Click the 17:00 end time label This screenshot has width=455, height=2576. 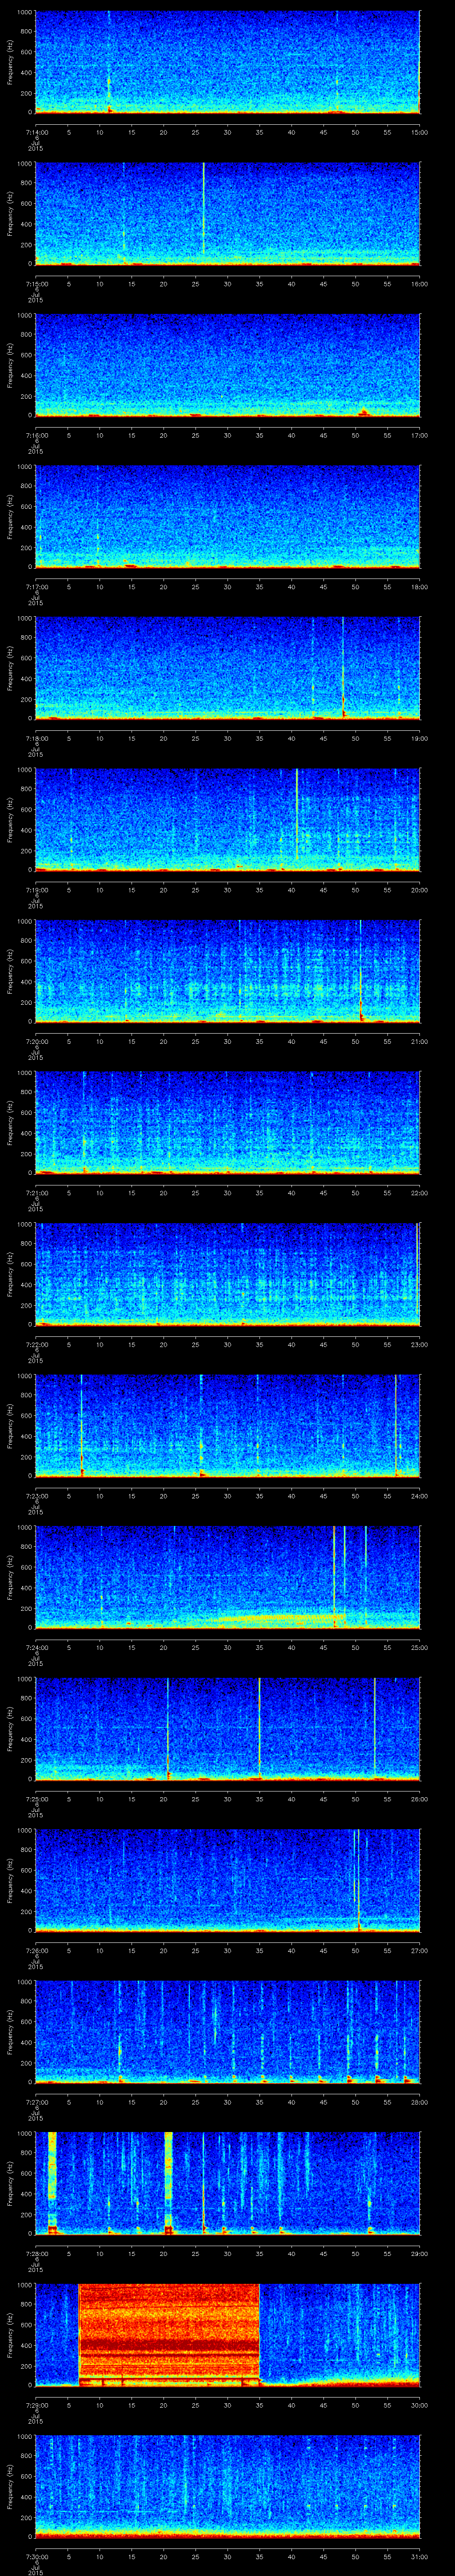click(x=420, y=435)
